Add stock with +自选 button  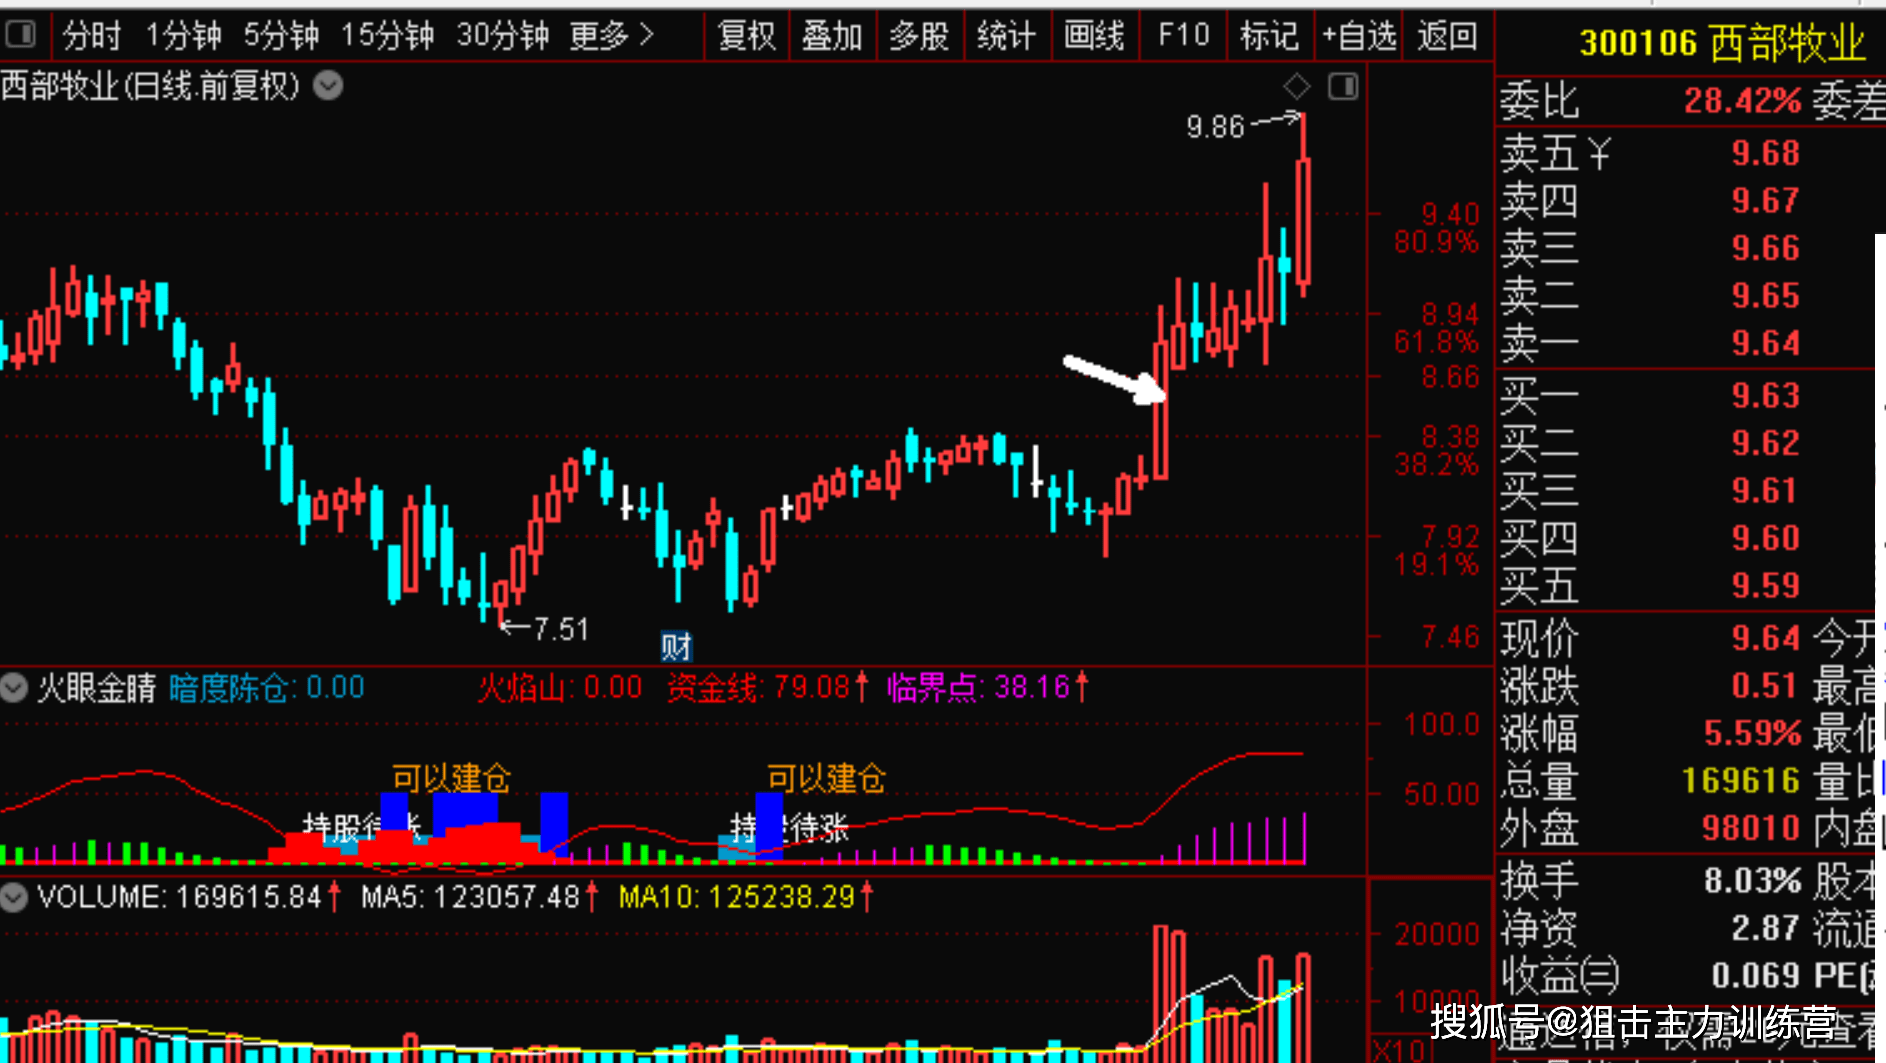(x=1358, y=37)
